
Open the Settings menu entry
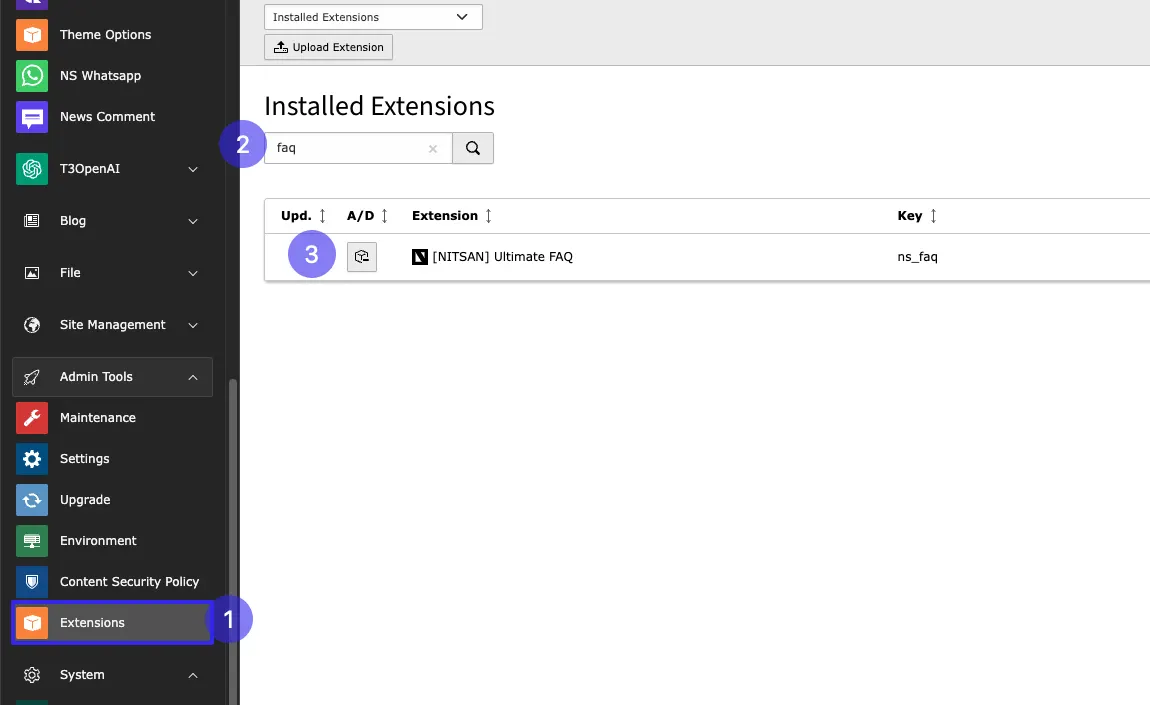click(84, 459)
